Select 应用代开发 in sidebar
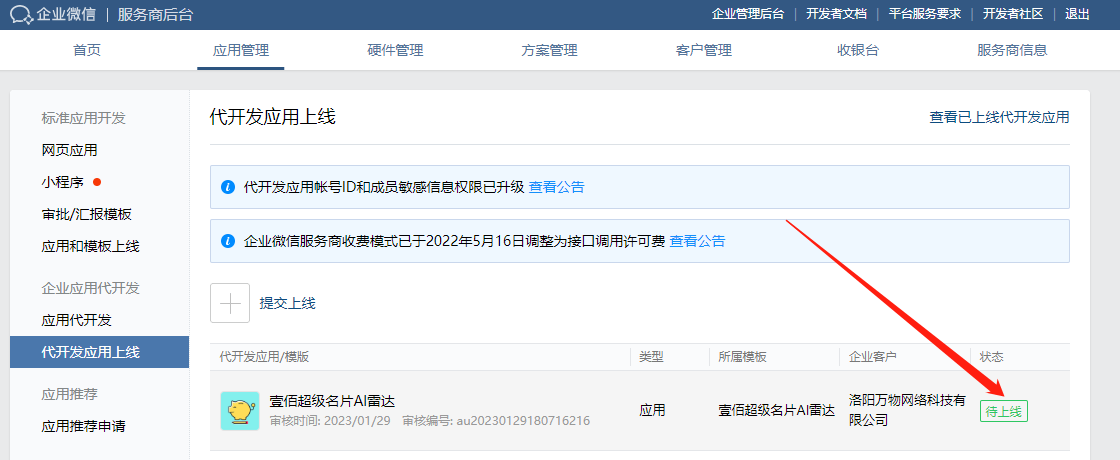 click(x=76, y=320)
